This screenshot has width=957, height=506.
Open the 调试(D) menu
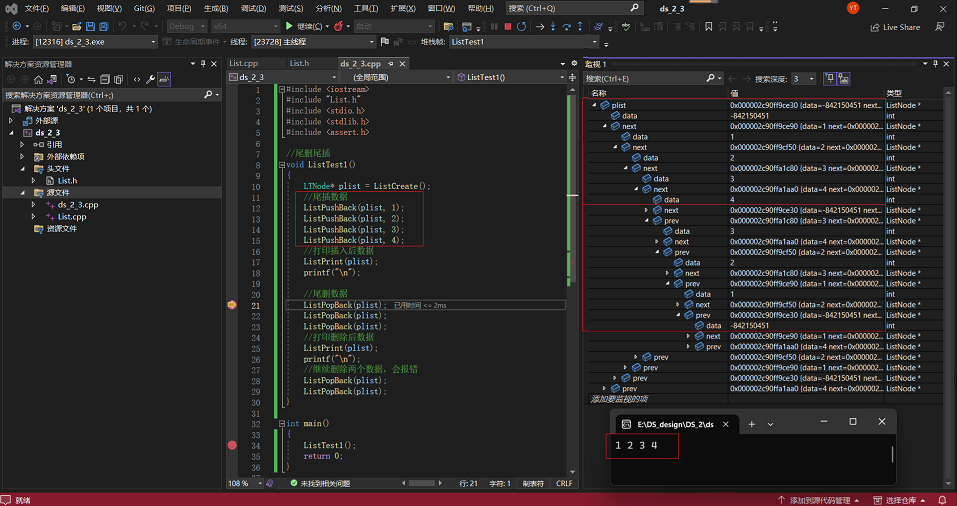point(253,9)
